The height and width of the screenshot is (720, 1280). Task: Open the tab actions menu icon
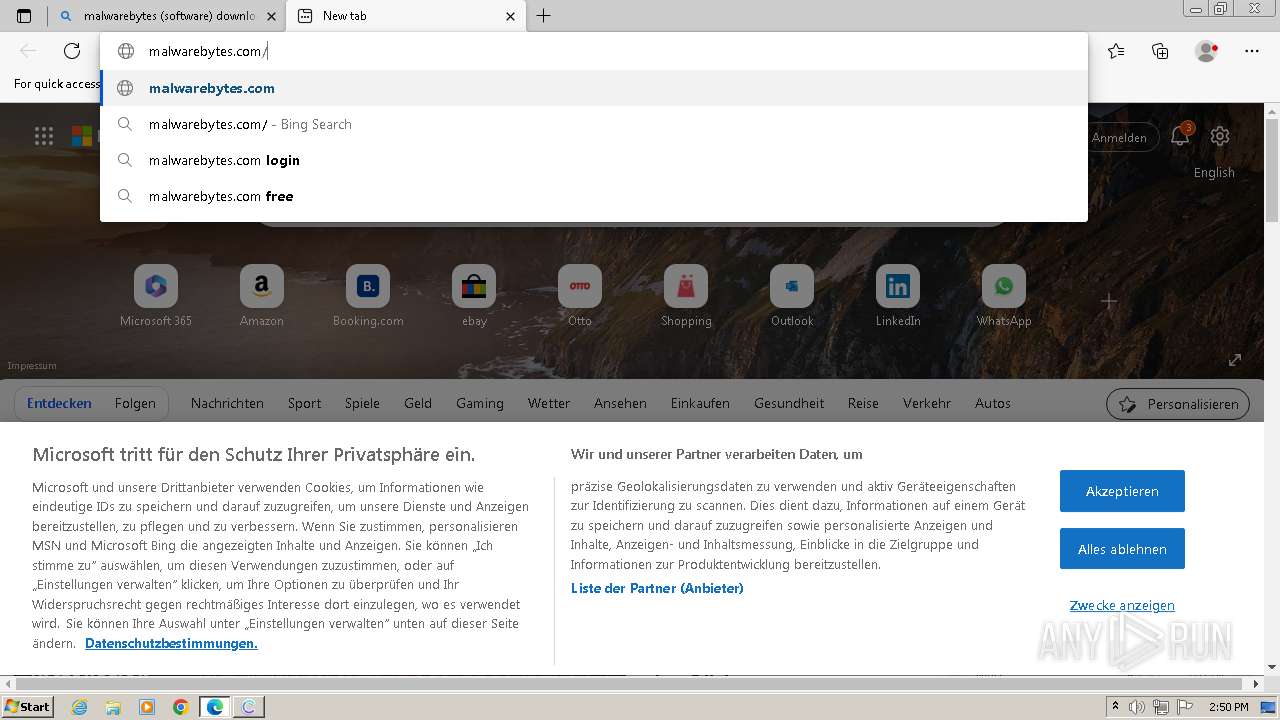[24, 16]
